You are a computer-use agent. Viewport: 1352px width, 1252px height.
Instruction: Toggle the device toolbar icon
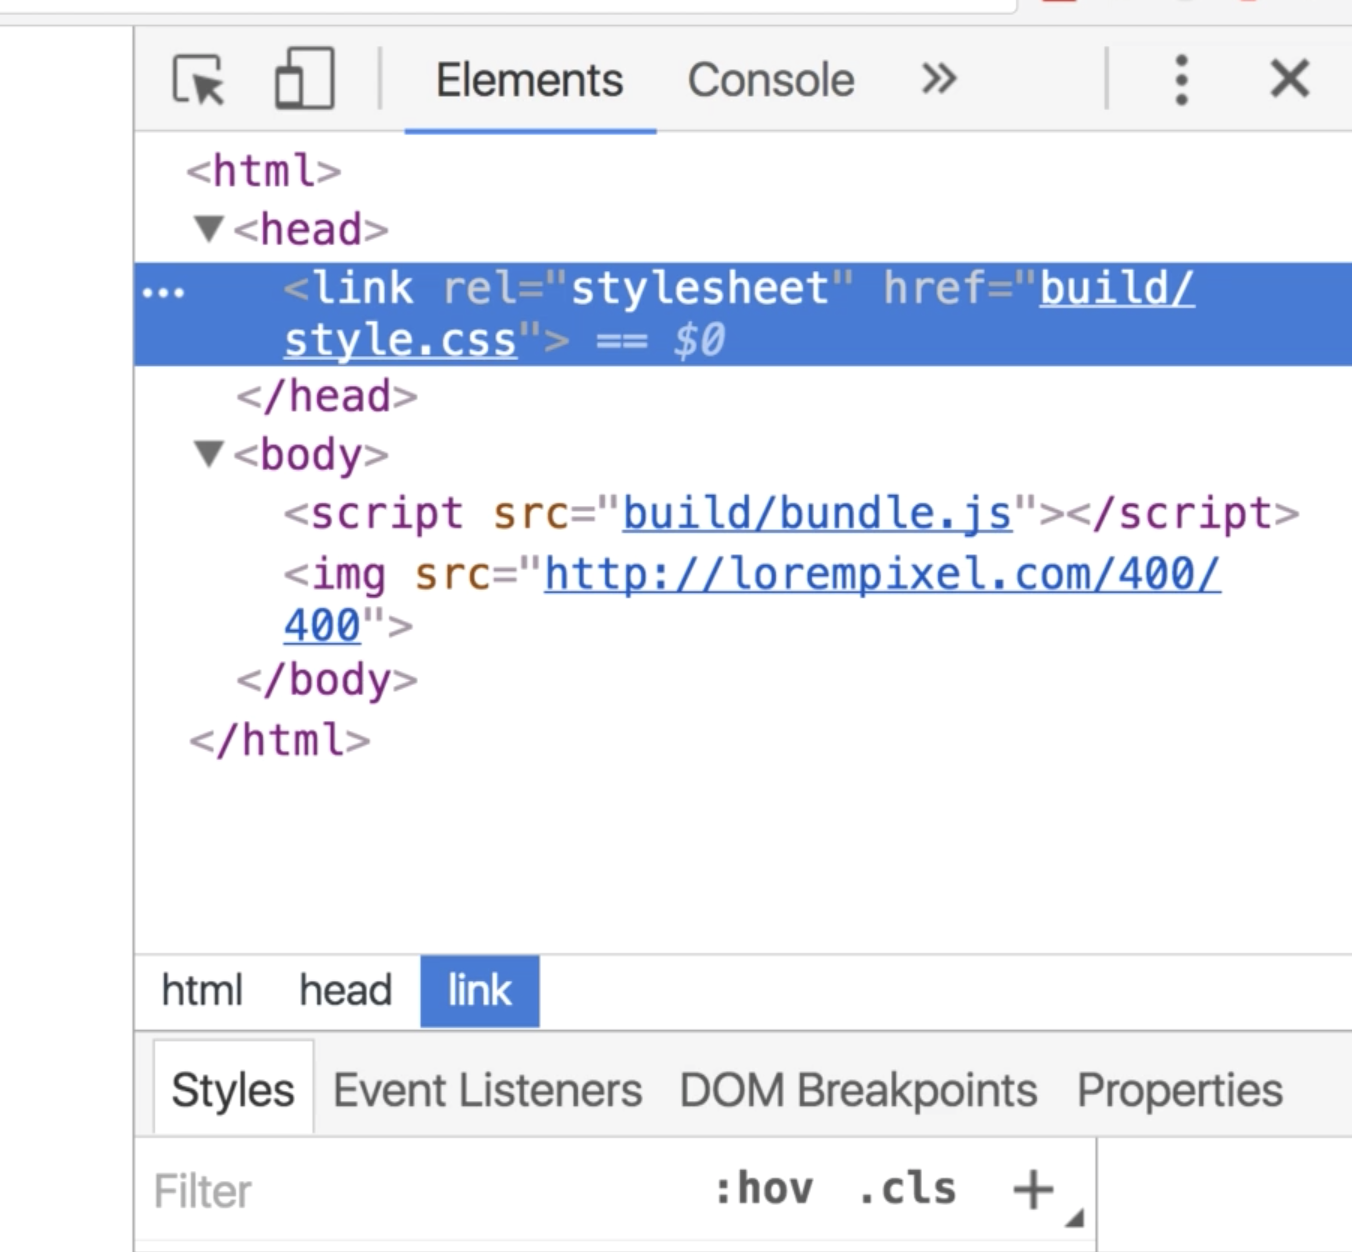coord(304,79)
